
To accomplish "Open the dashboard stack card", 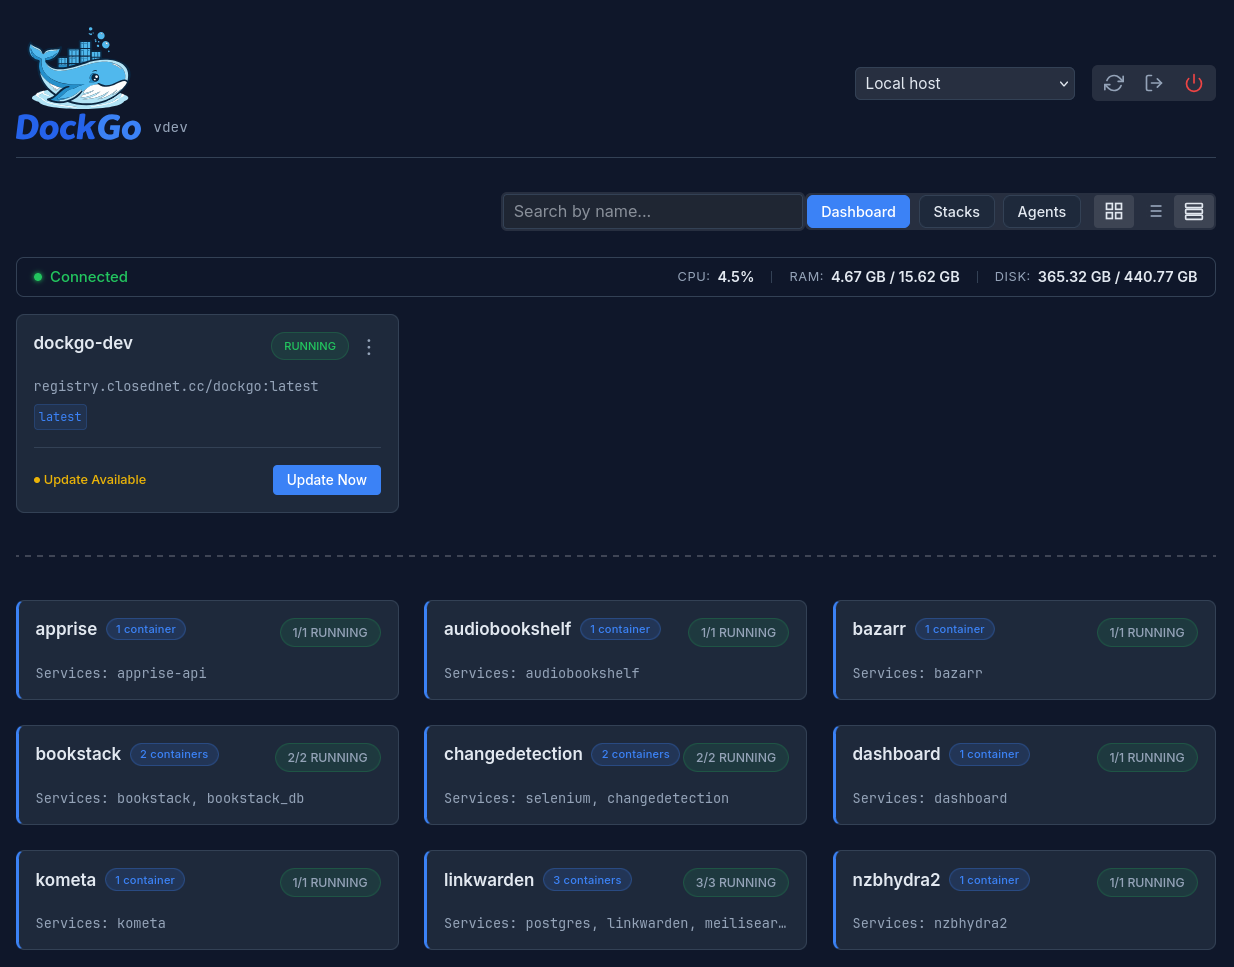I will tap(1024, 775).
